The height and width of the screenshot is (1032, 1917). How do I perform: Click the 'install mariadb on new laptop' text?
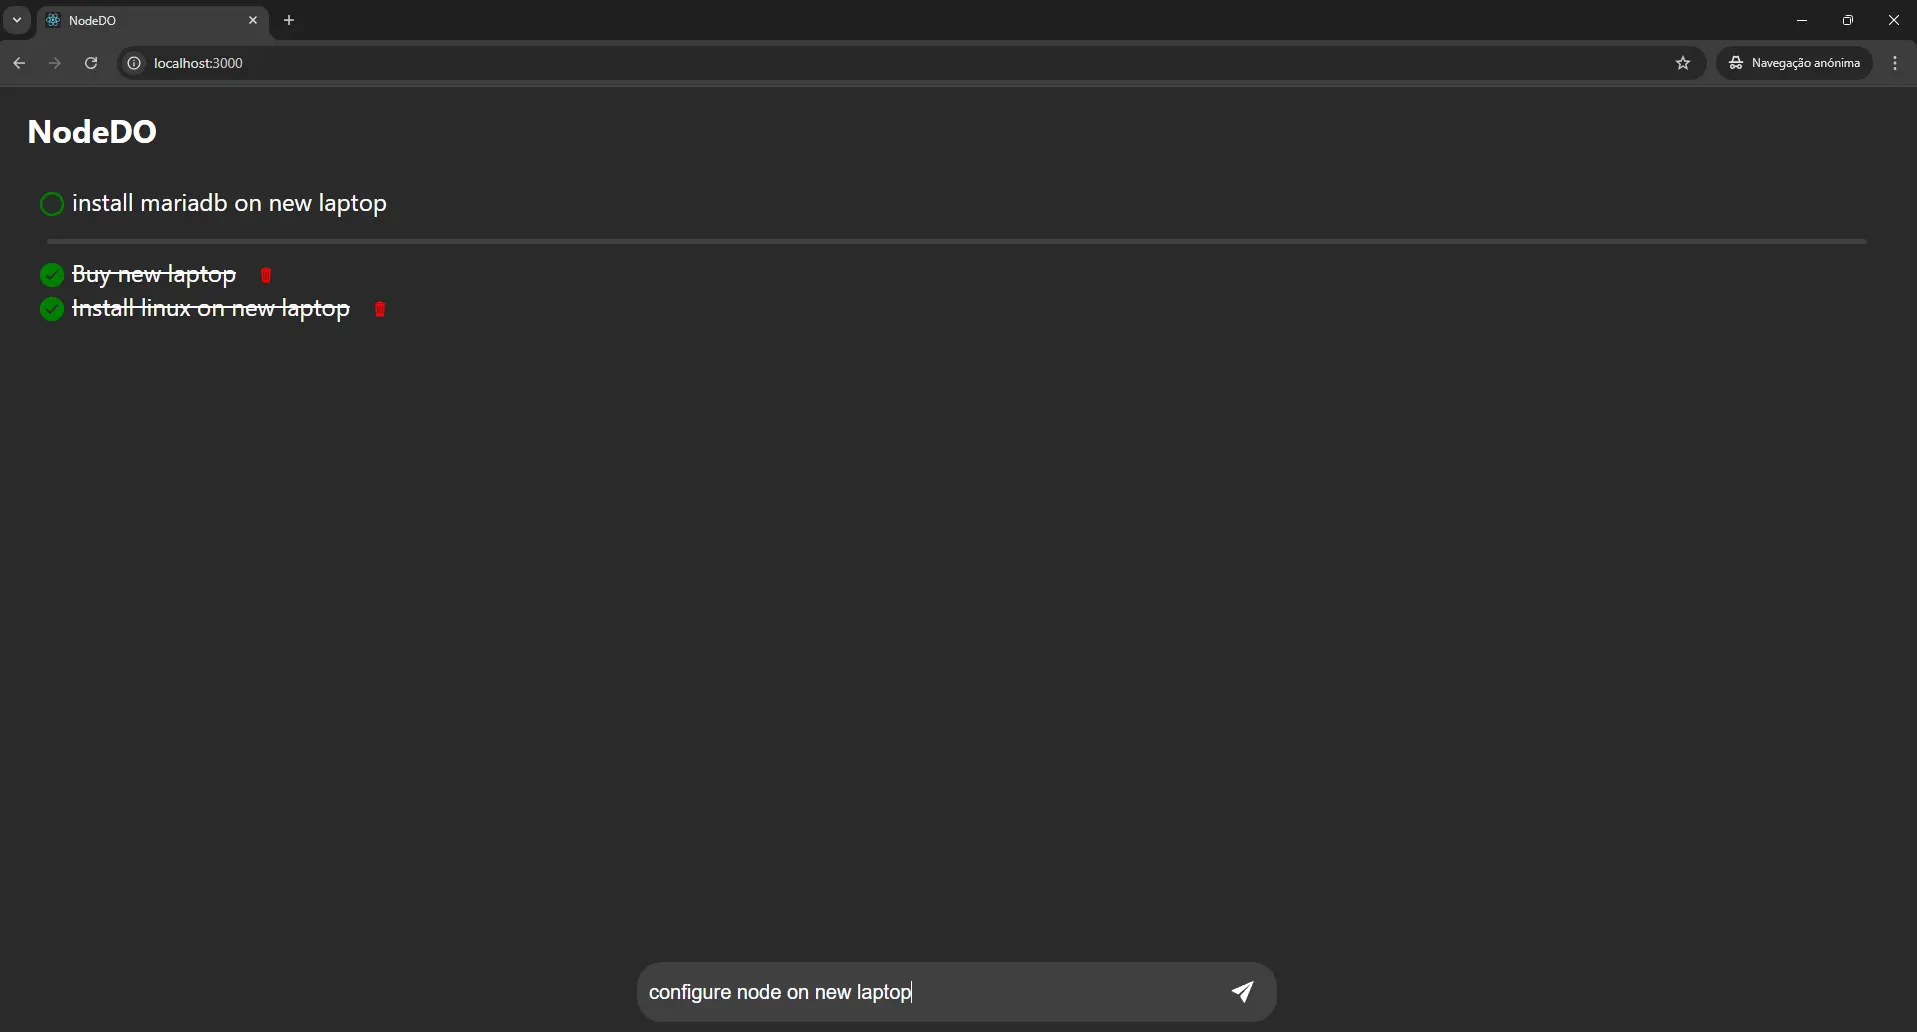tap(230, 204)
